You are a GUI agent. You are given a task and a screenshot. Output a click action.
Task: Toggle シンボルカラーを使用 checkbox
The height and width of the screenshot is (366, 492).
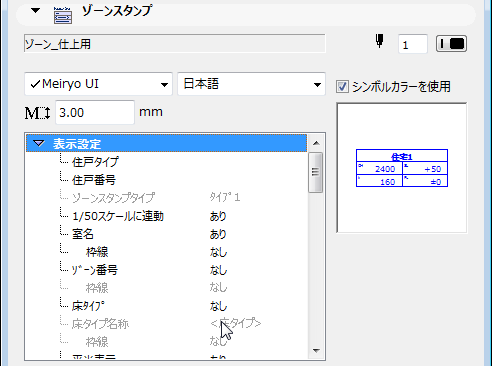point(342,87)
